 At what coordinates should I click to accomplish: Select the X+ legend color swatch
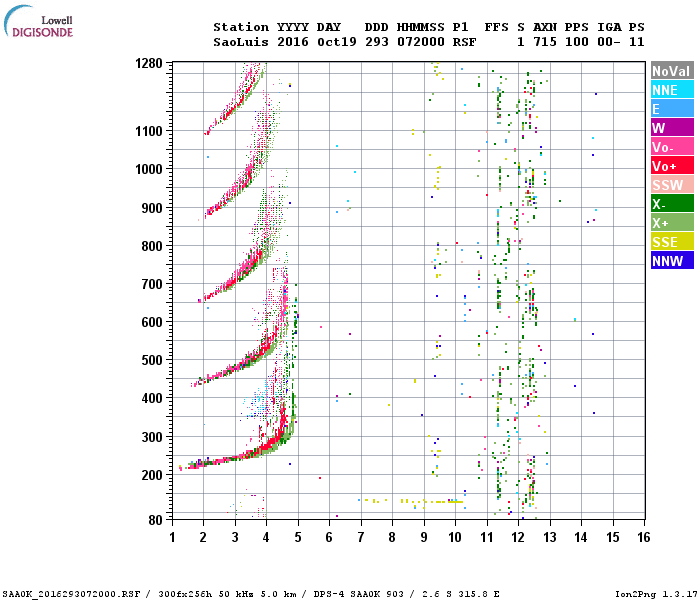tap(672, 222)
